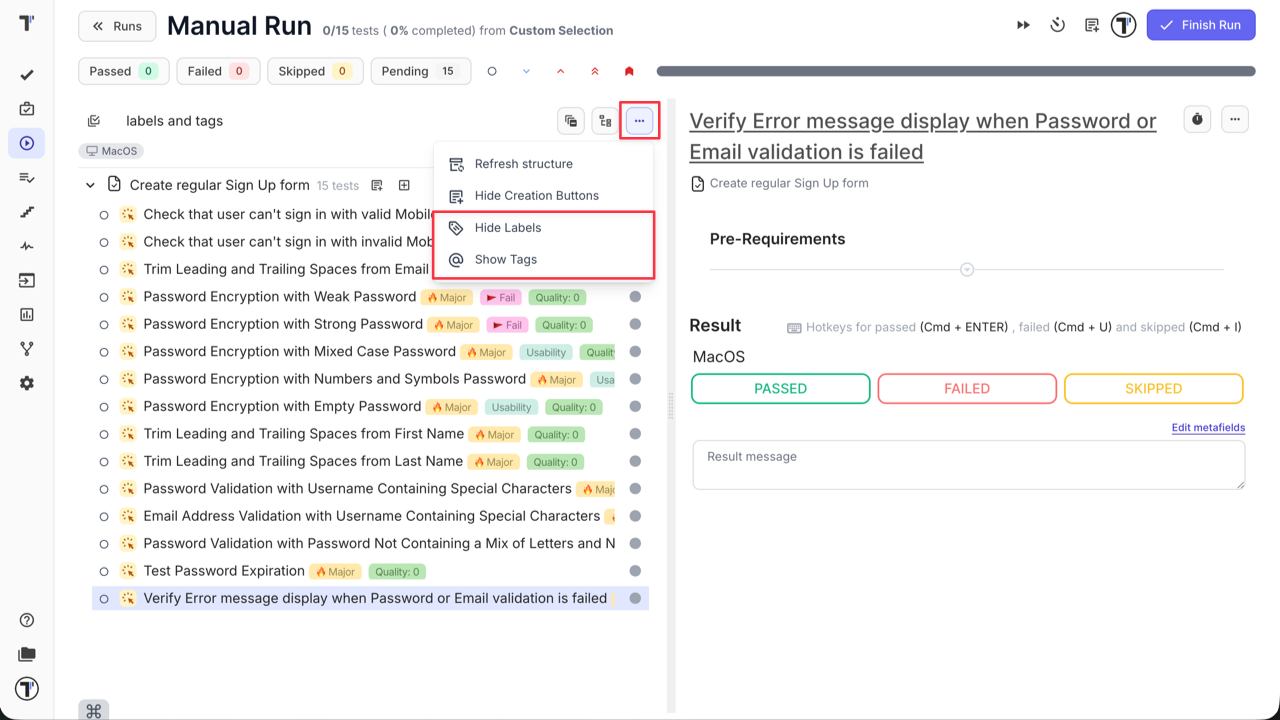Viewport: 1280px width, 720px height.
Task: Open the Edit metafields link
Action: [1208, 427]
